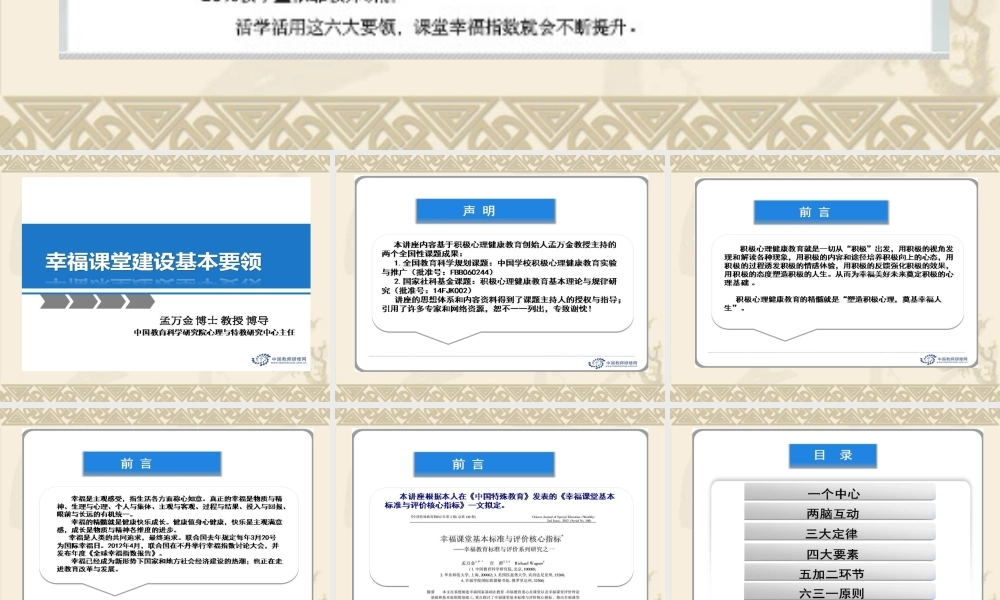This screenshot has height=600, width=1000.
Task: Click the logo on the title slide
Action: 279,360
